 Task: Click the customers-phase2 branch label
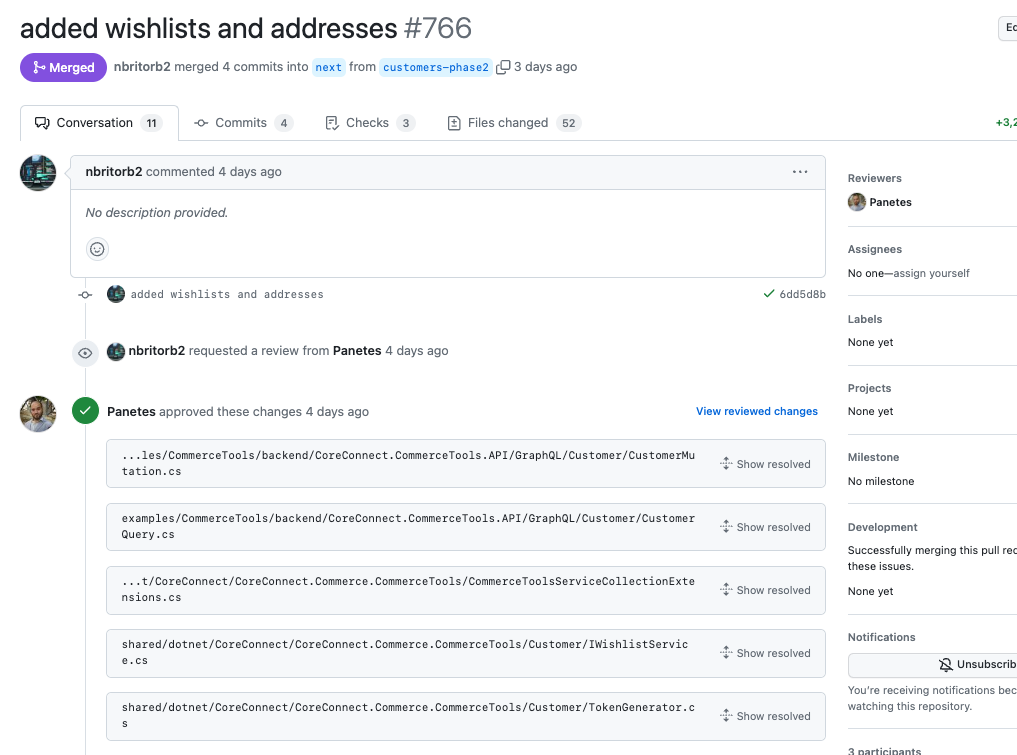436,67
